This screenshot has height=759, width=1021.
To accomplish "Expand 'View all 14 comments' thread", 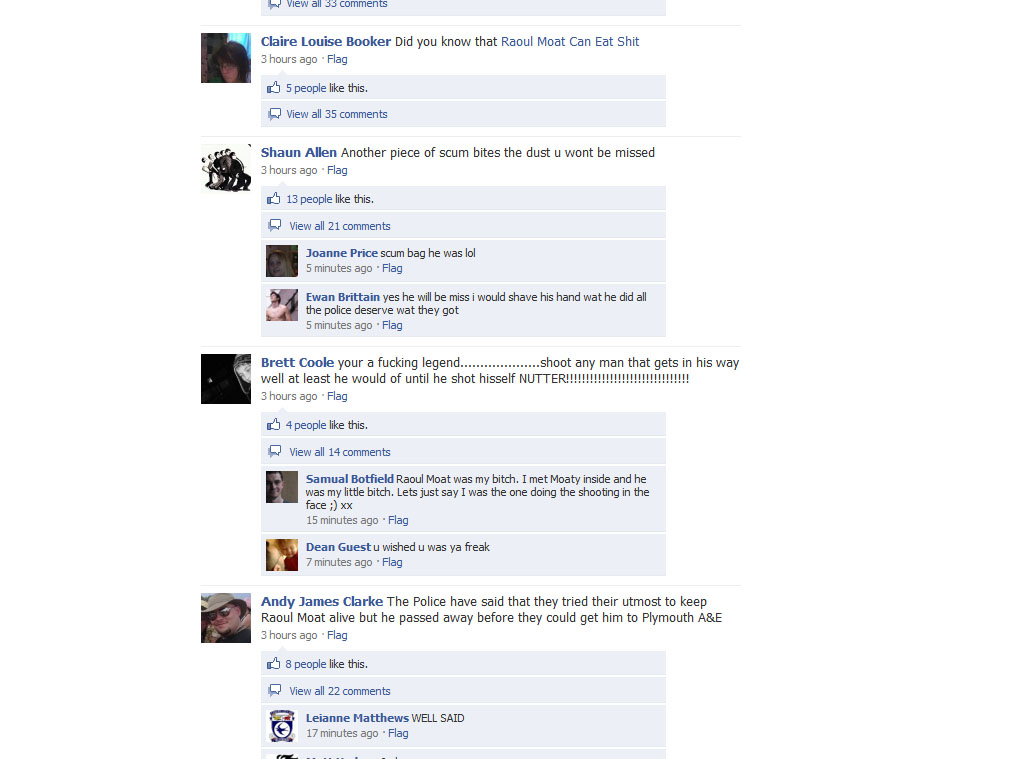I will point(340,452).
